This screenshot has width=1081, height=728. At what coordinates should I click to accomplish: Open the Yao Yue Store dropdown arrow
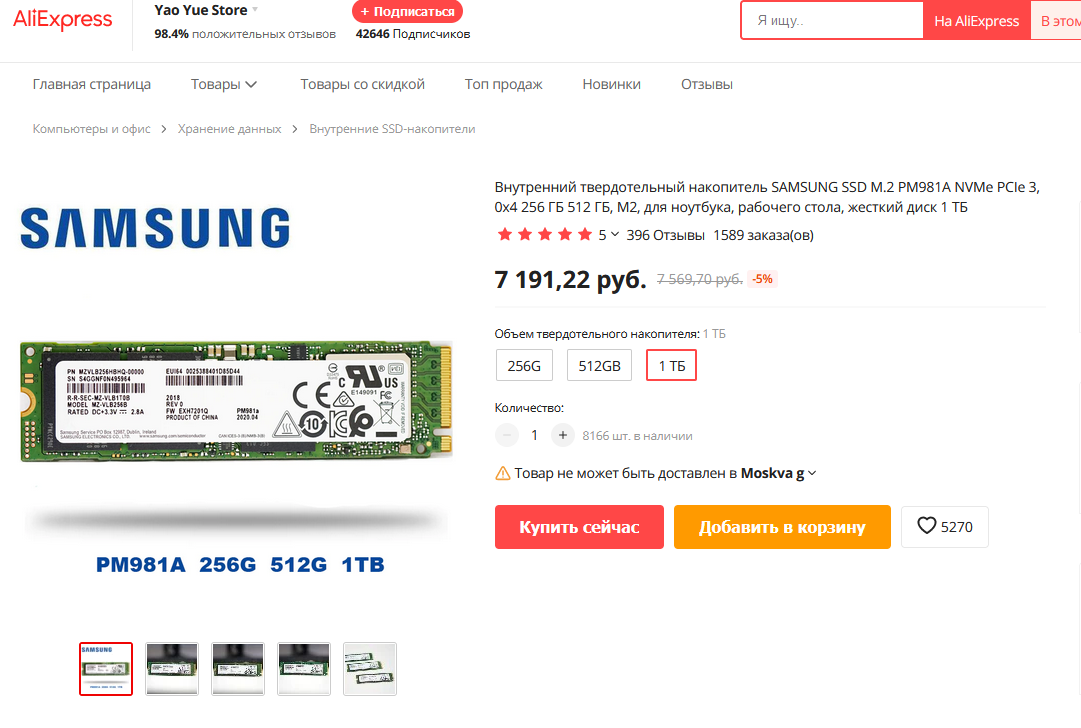tap(255, 10)
